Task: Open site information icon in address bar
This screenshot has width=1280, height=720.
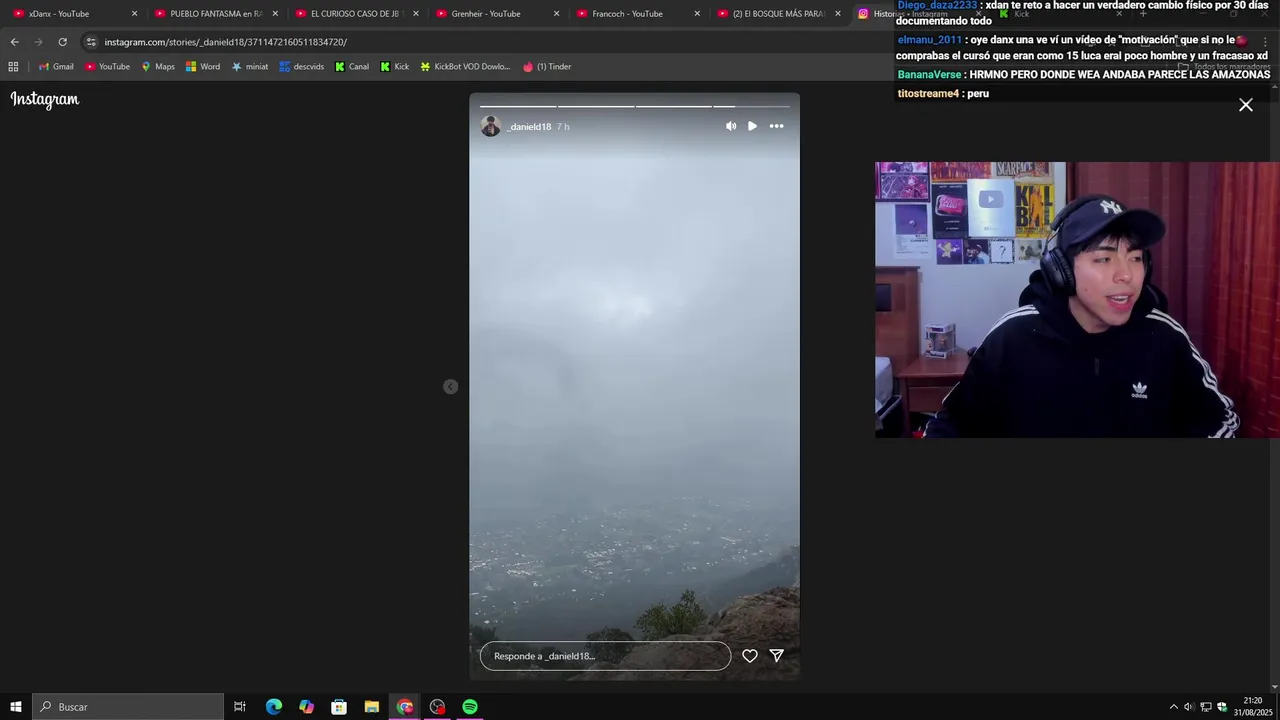Action: (91, 42)
